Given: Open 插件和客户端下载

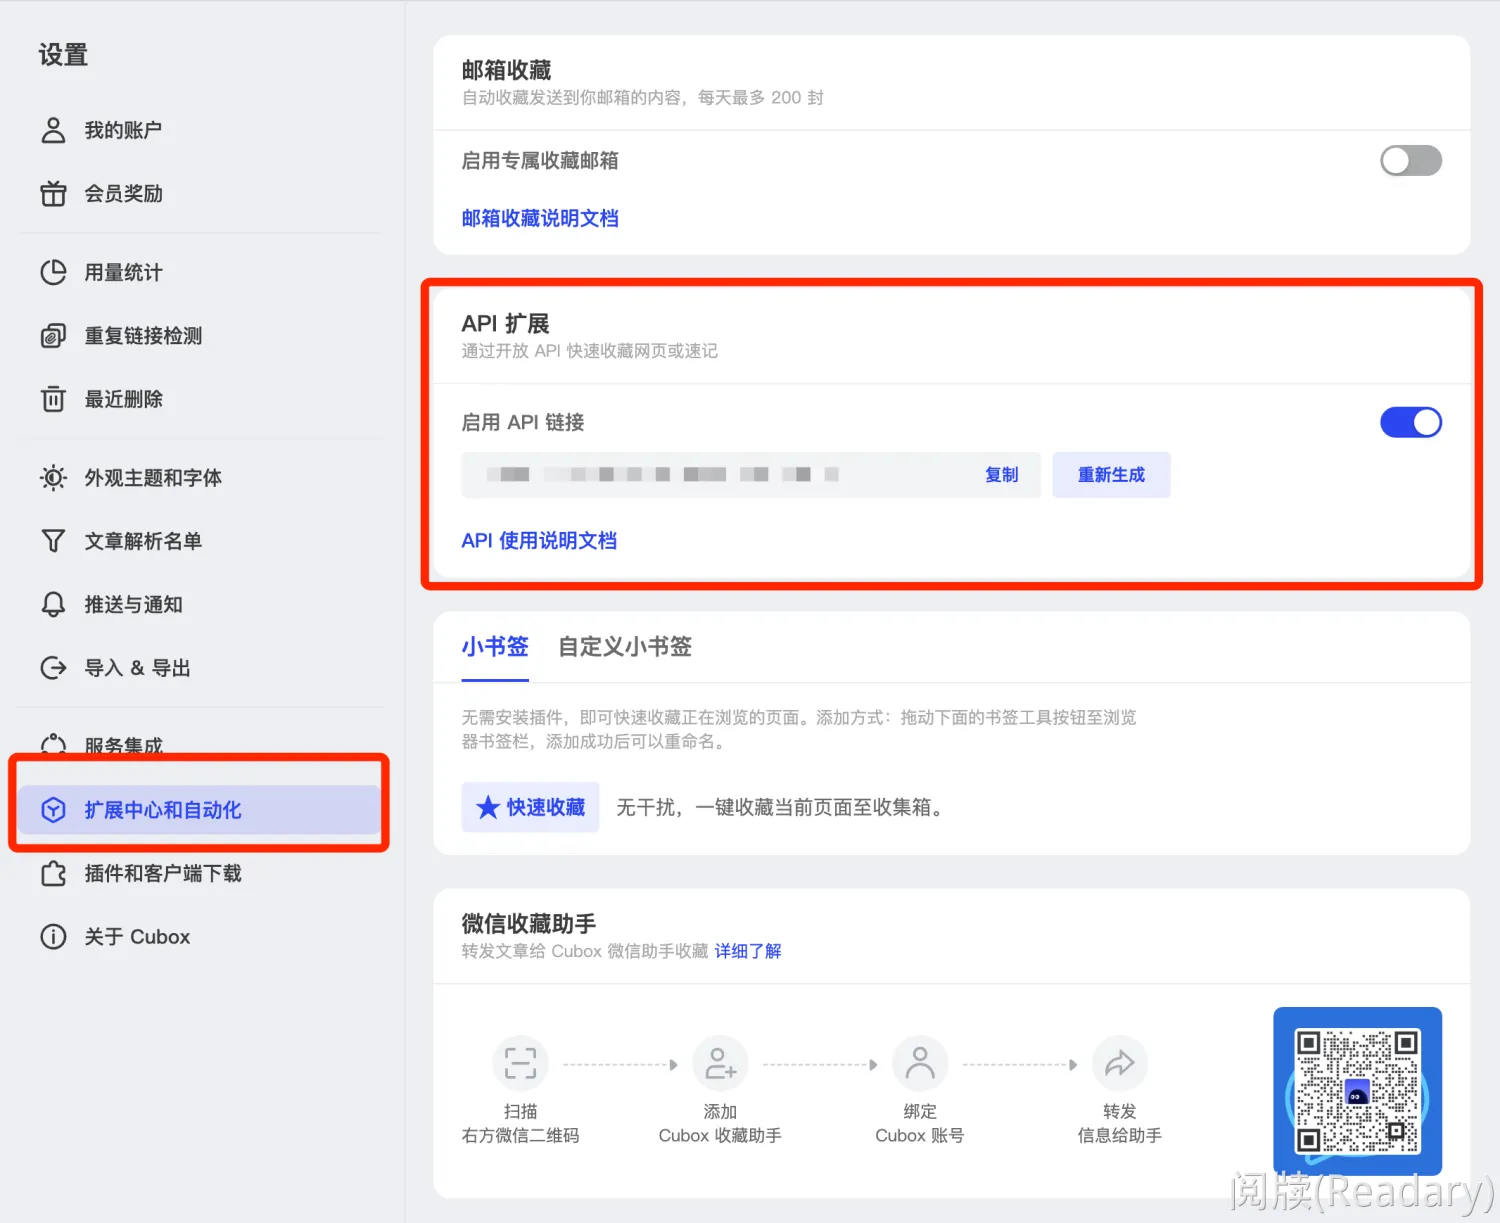Looking at the screenshot, I should [x=163, y=873].
